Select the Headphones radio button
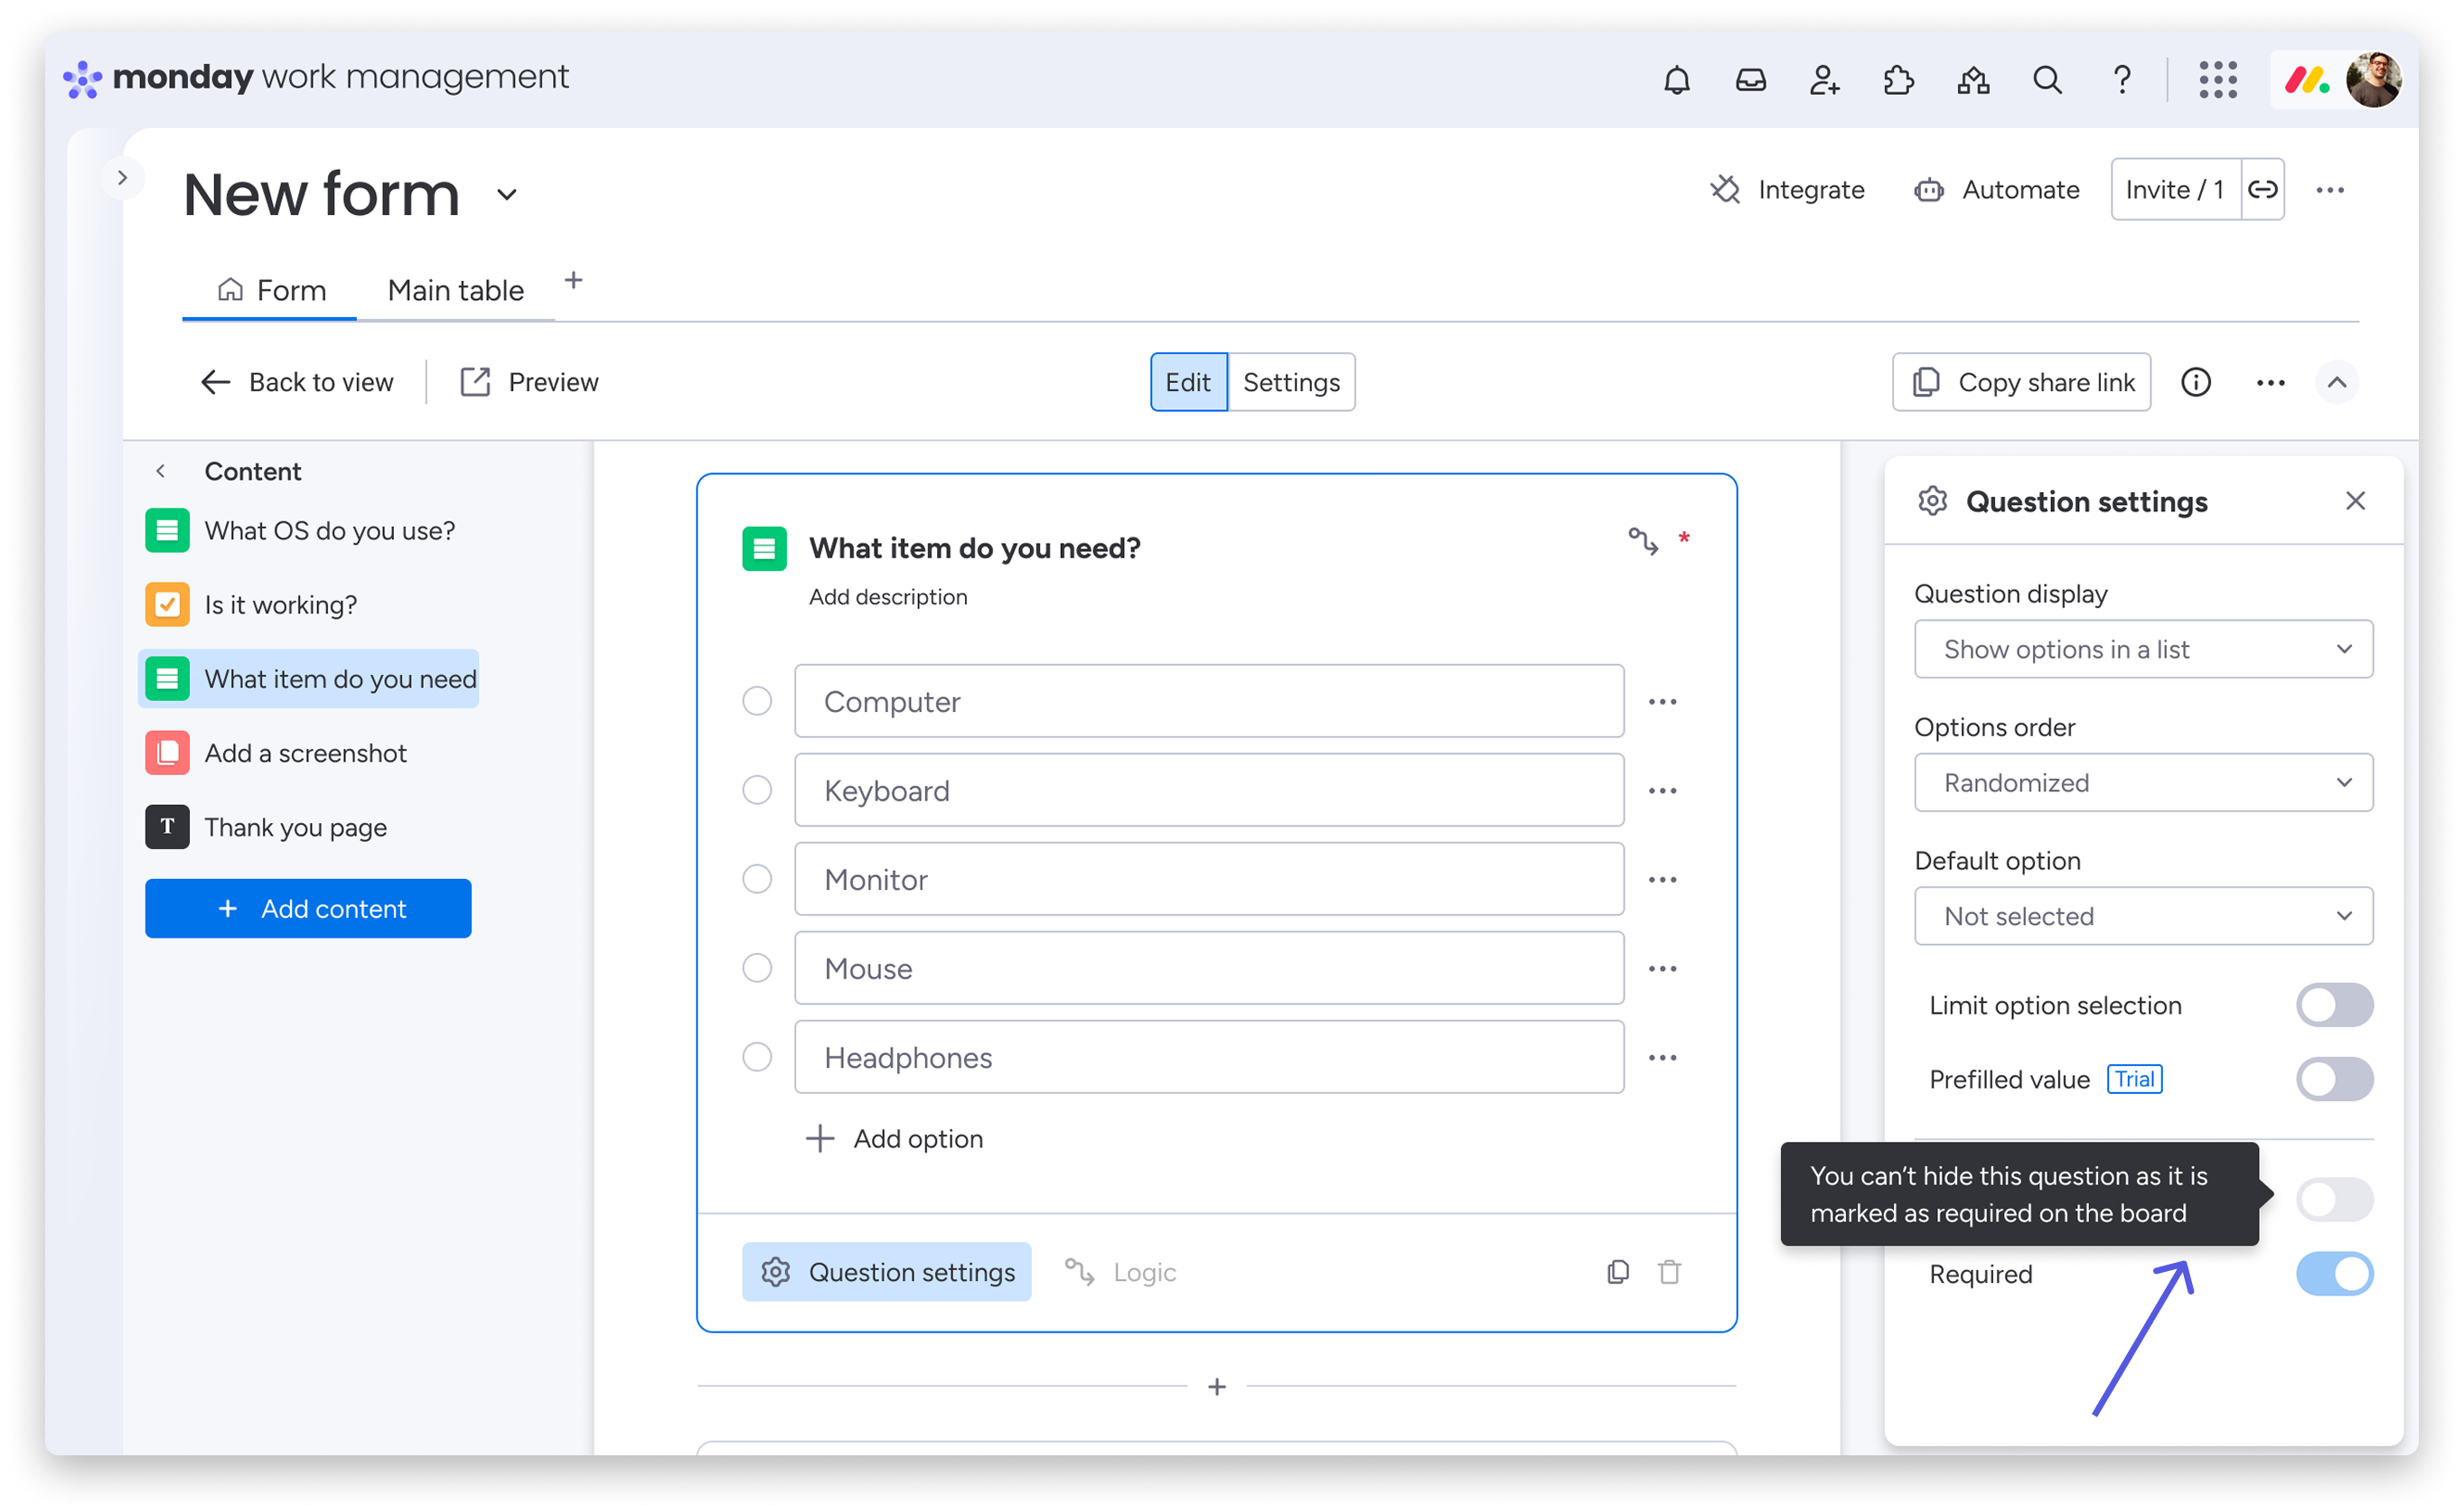This screenshot has height=1505, width=2464. pyautogui.click(x=757, y=1057)
